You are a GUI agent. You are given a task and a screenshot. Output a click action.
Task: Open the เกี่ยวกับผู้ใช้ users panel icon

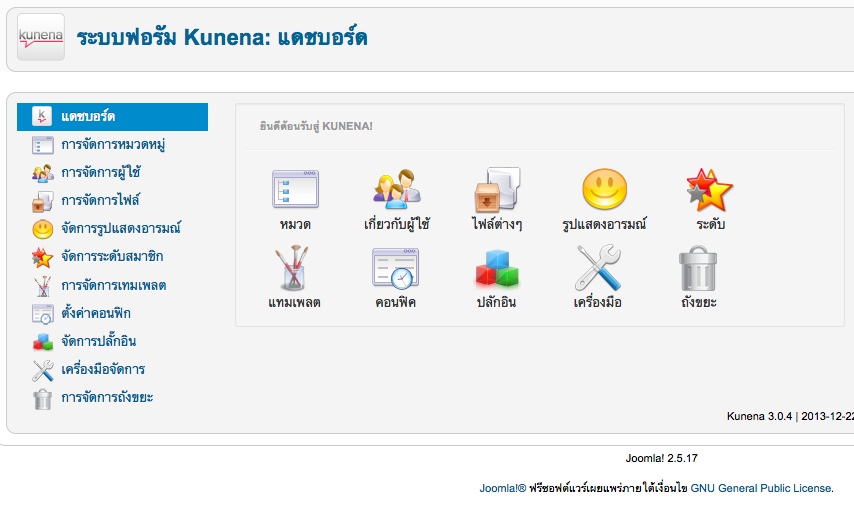pyautogui.click(x=396, y=189)
